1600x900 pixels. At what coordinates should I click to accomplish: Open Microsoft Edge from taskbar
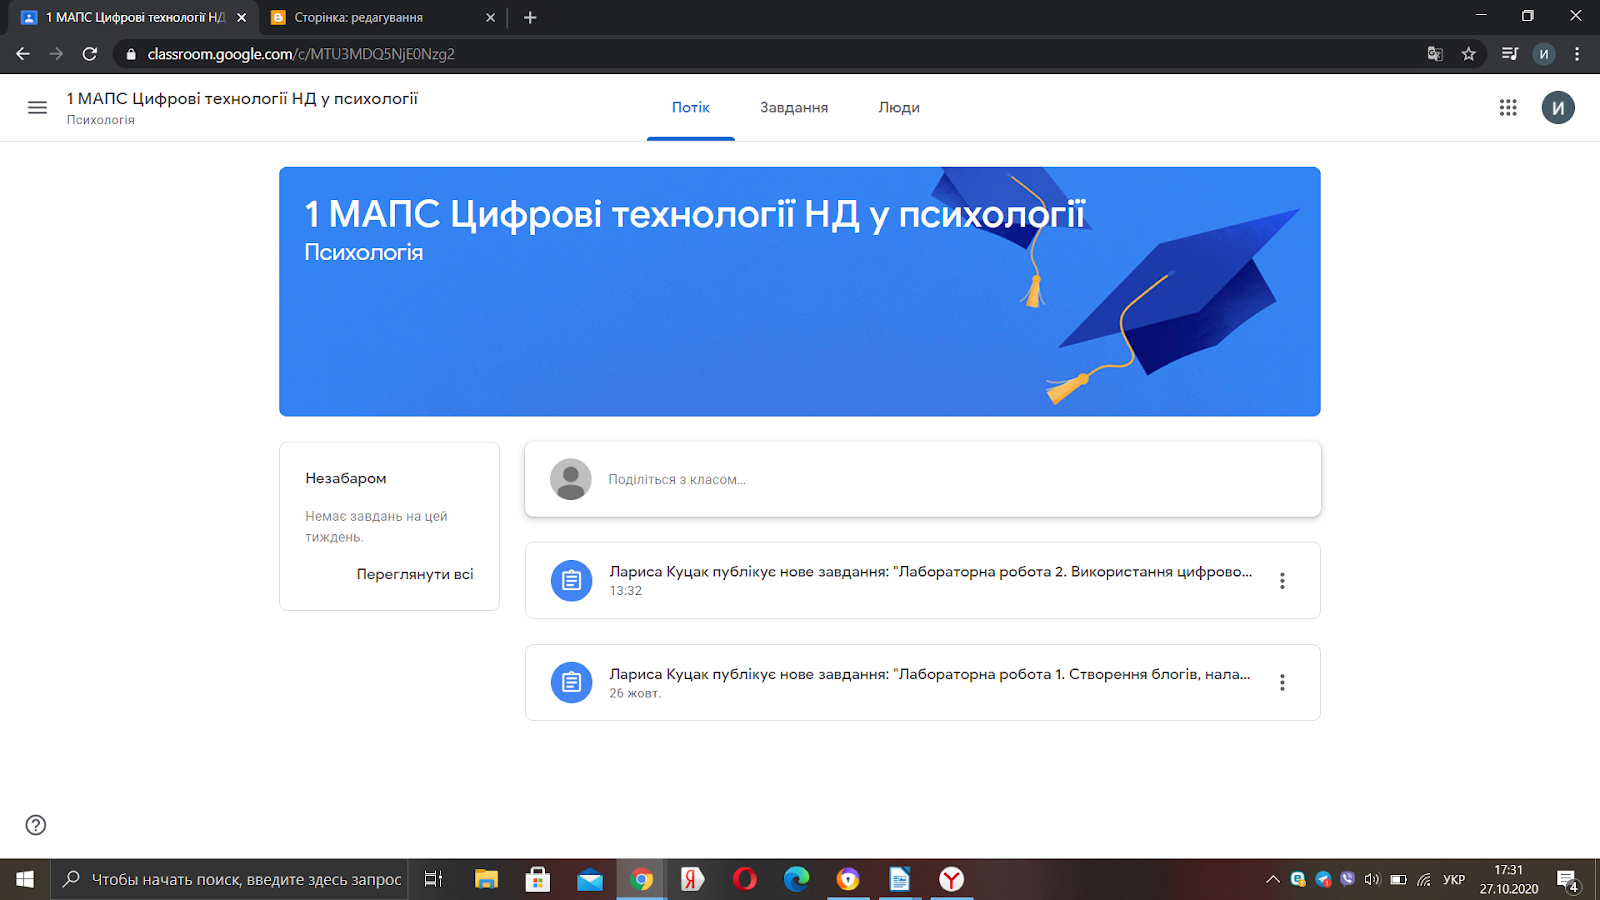pyautogui.click(x=797, y=879)
